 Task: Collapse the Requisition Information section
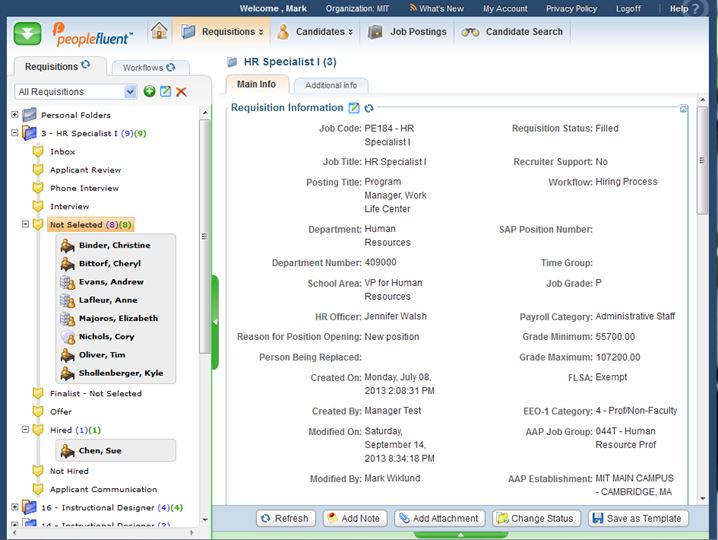point(683,108)
